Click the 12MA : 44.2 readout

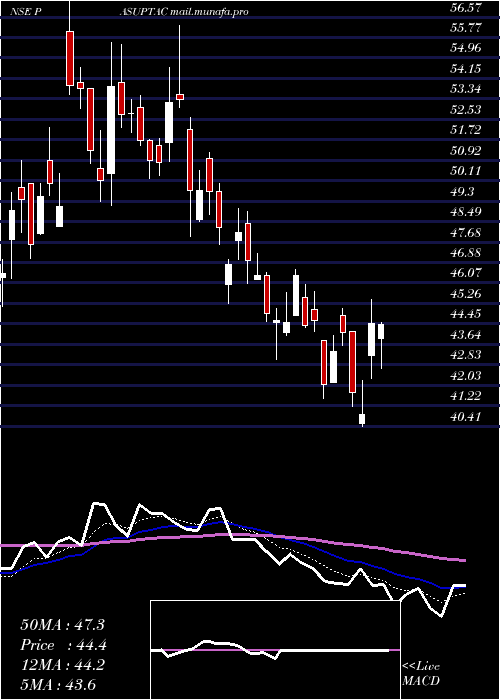pyautogui.click(x=62, y=665)
